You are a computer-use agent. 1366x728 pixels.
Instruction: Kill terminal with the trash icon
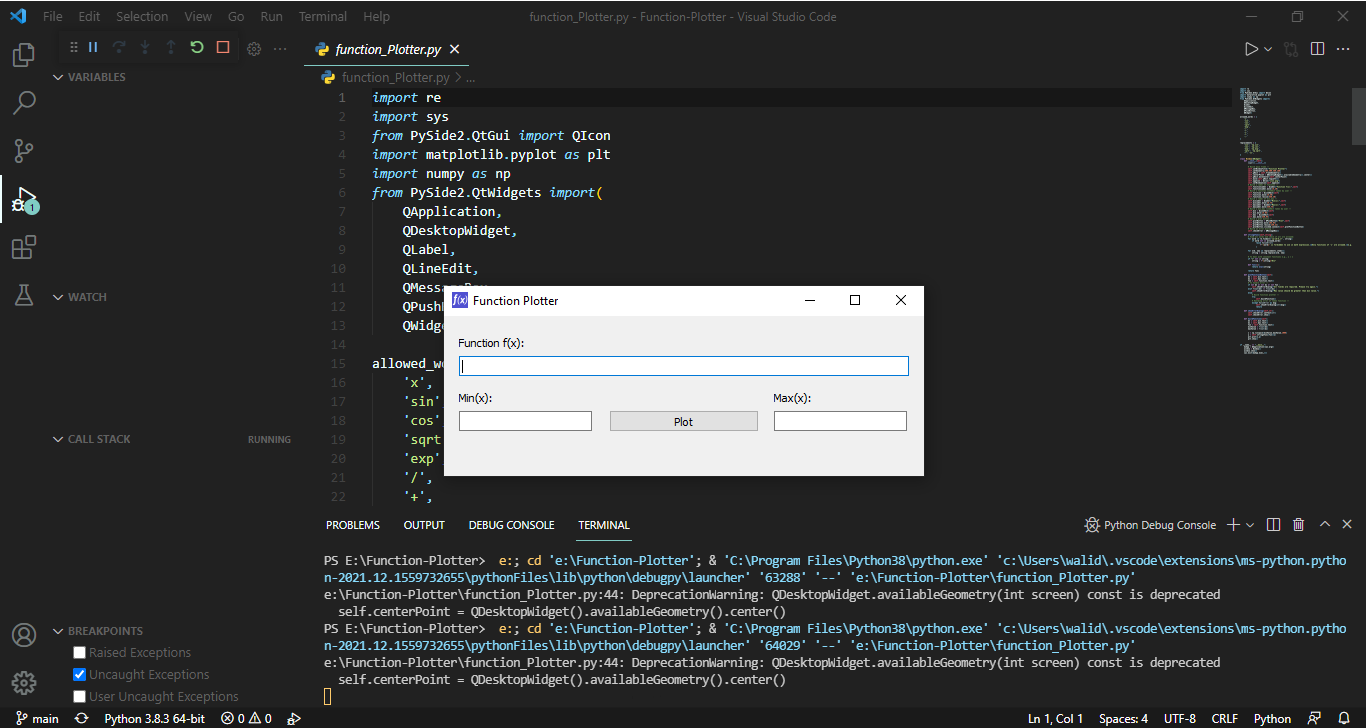click(1298, 525)
